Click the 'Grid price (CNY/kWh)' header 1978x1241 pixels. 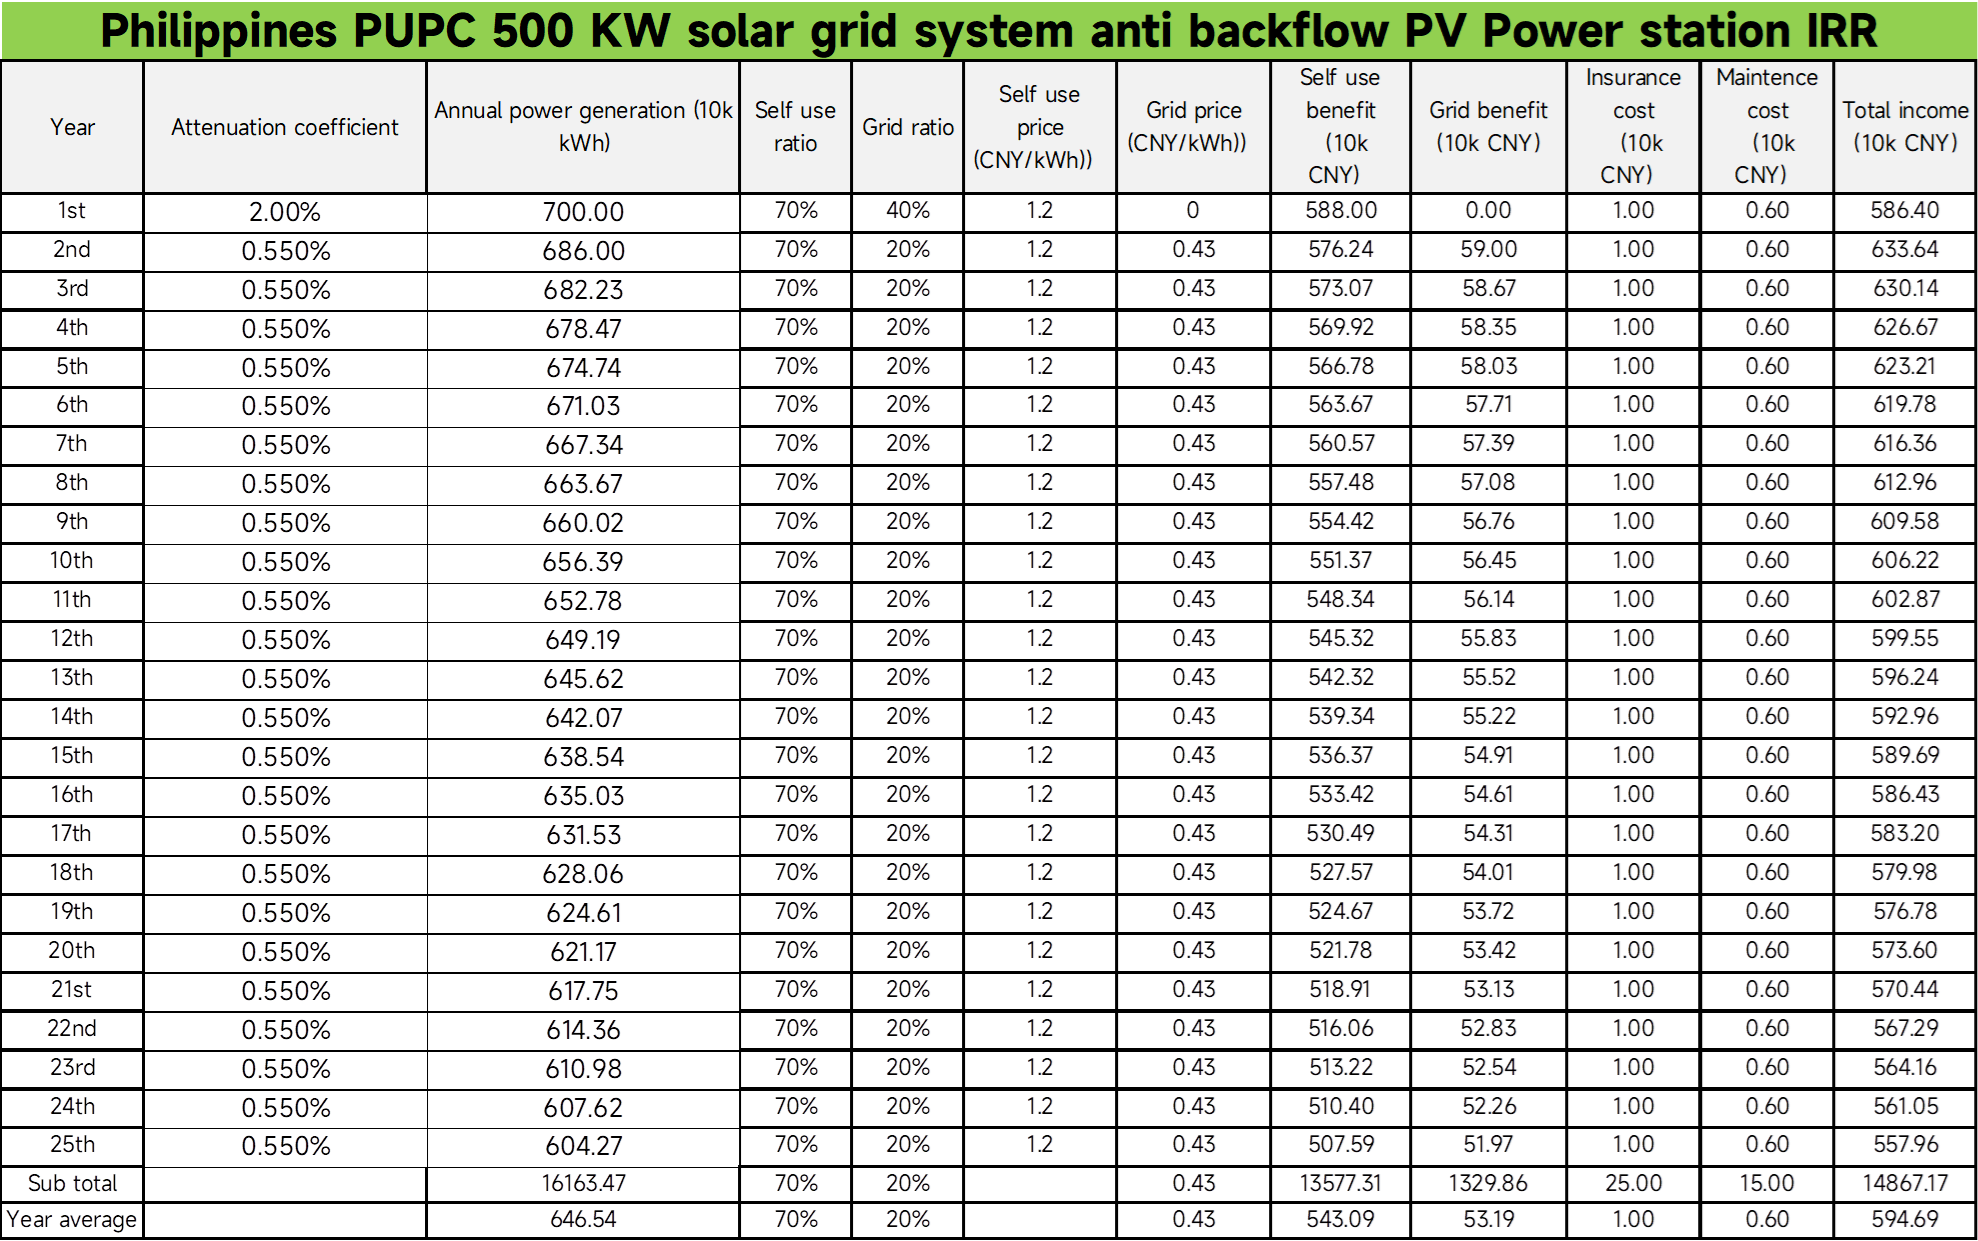[1193, 126]
